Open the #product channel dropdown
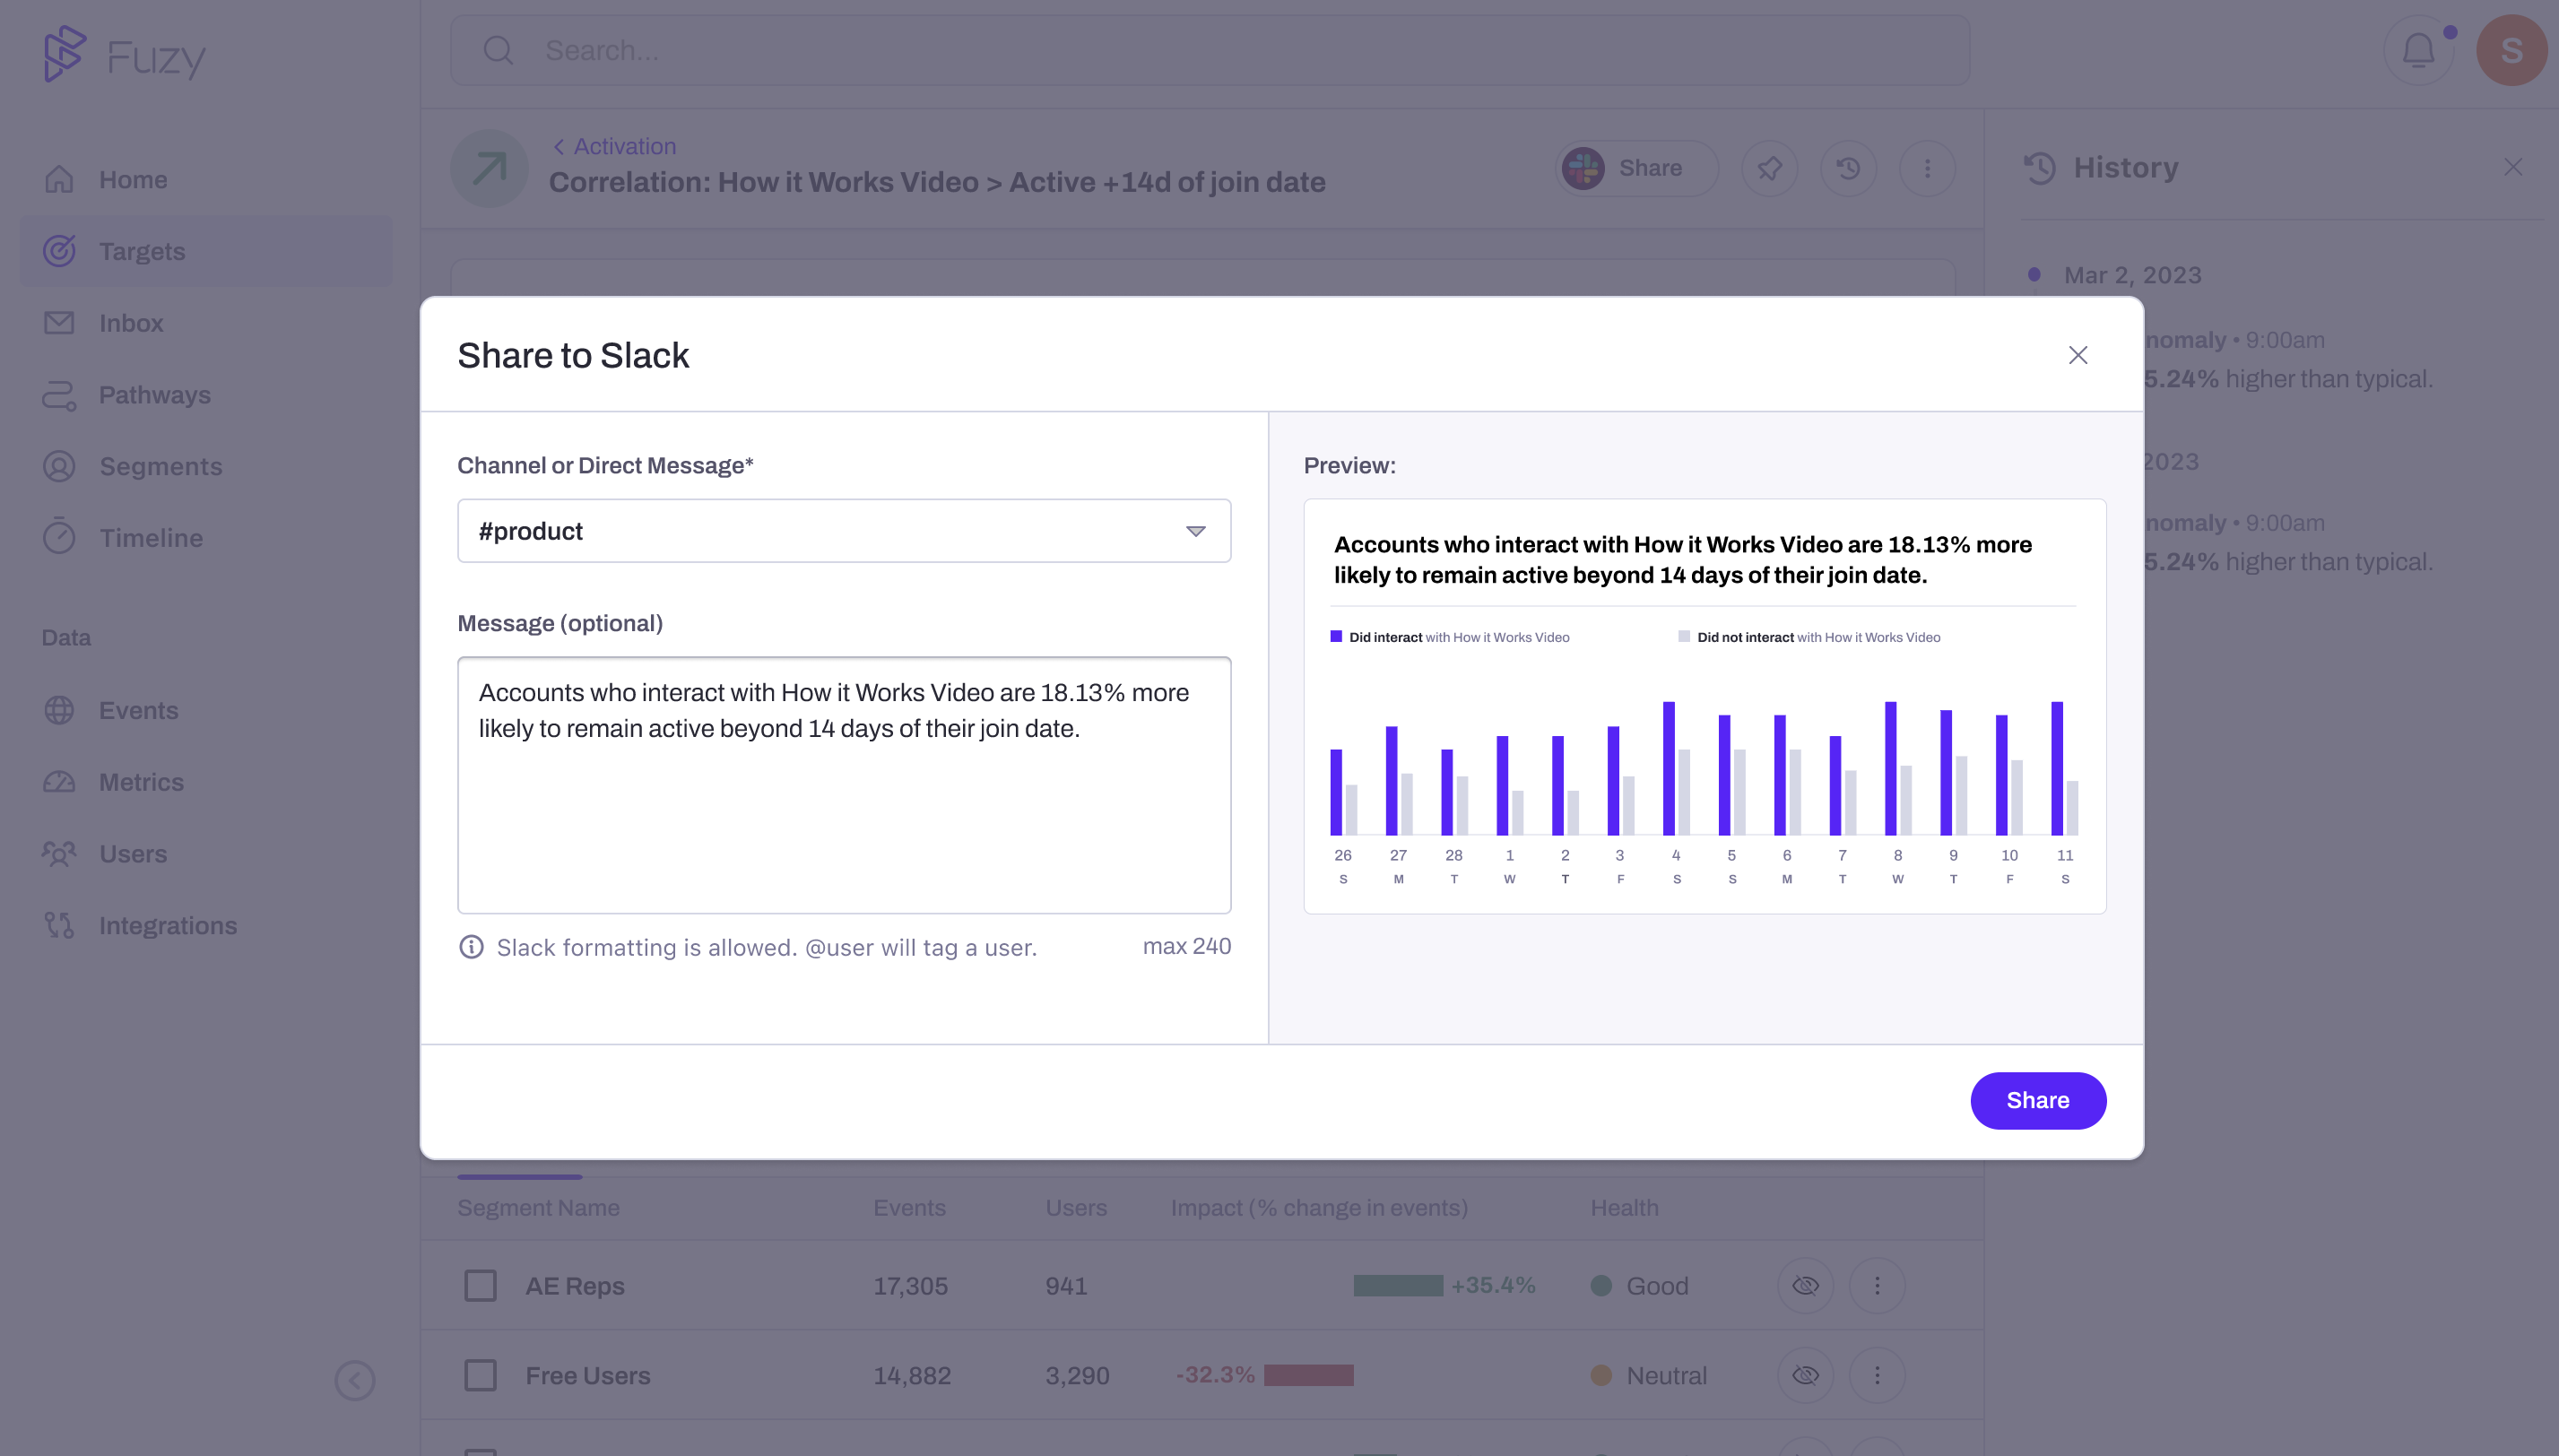Screen dimensions: 2559x1456 pos(843,531)
